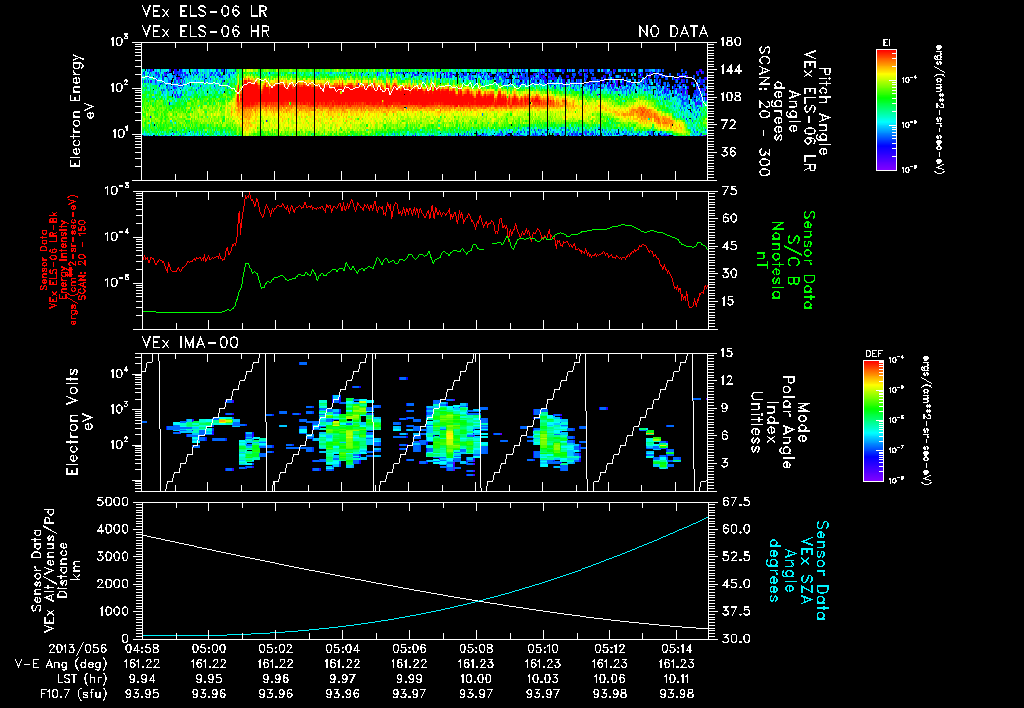Click the '05:14' time tick label
The width and height of the screenshot is (1024, 708).
coord(676,649)
